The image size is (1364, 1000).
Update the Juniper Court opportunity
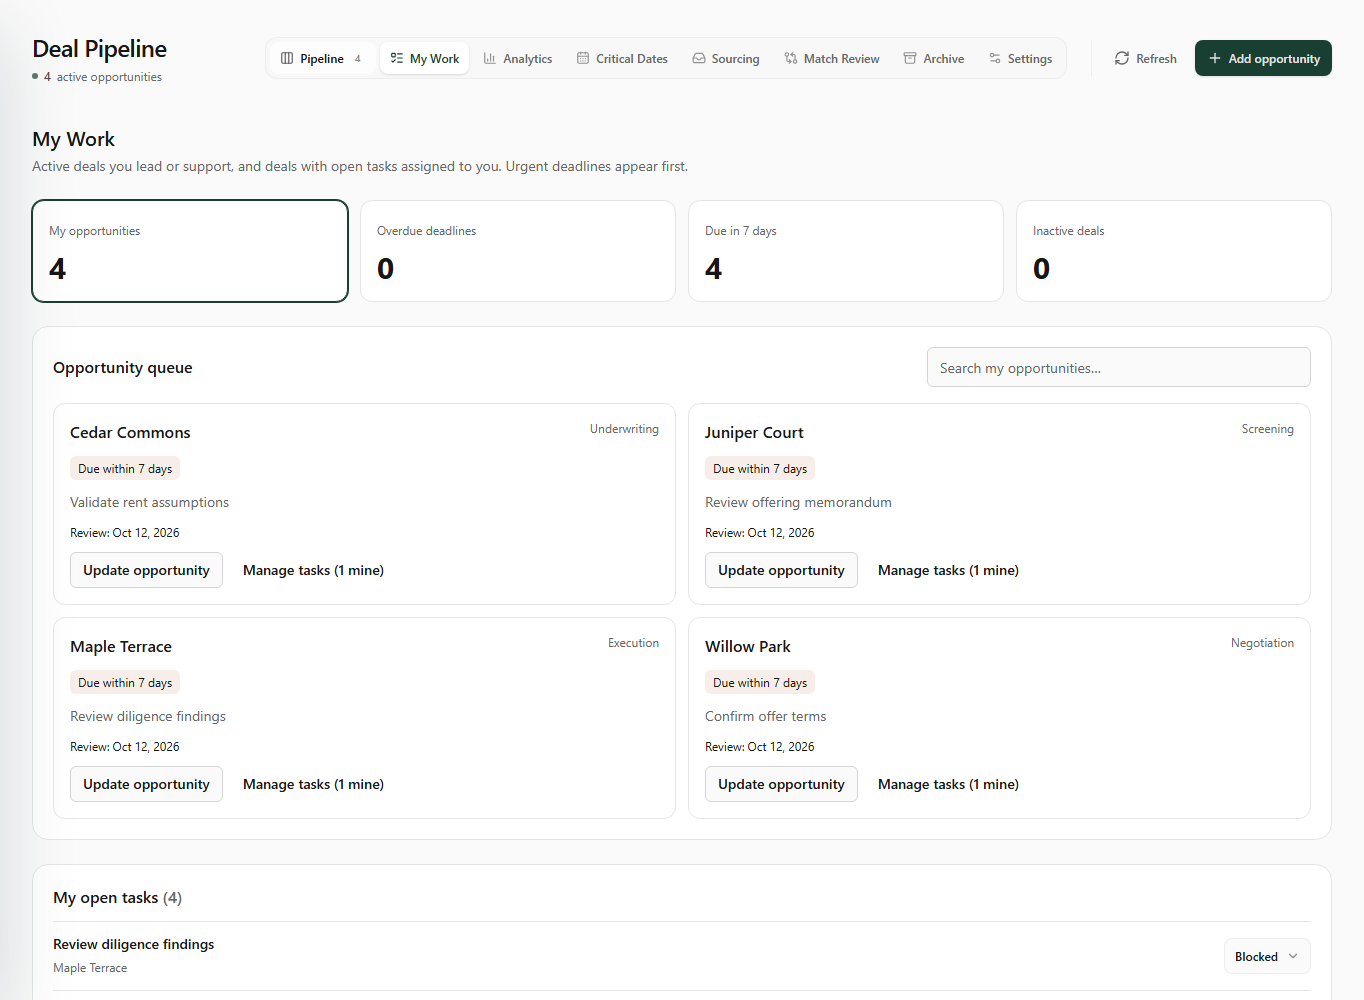pyautogui.click(x=781, y=570)
